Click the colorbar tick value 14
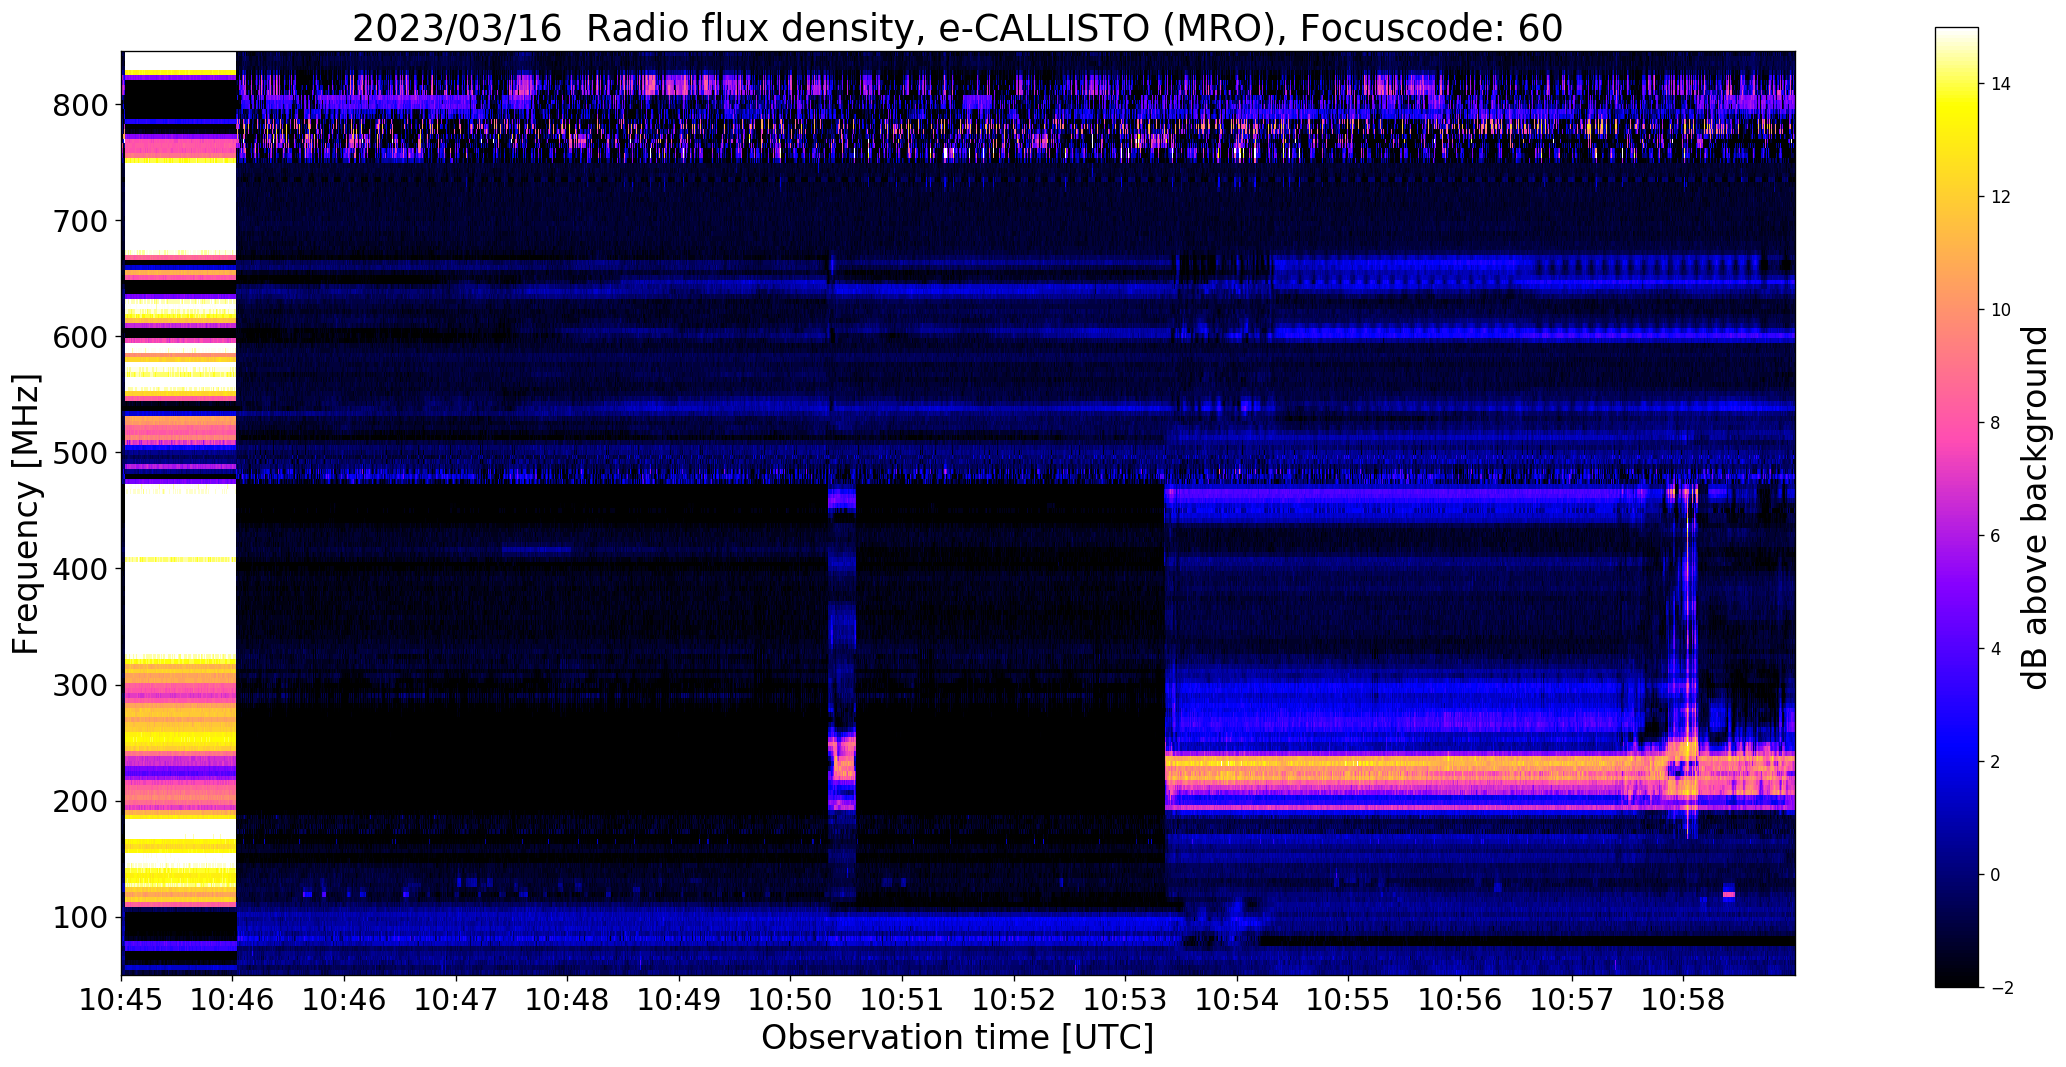The width and height of the screenshot is (2066, 1067). tap(2000, 84)
